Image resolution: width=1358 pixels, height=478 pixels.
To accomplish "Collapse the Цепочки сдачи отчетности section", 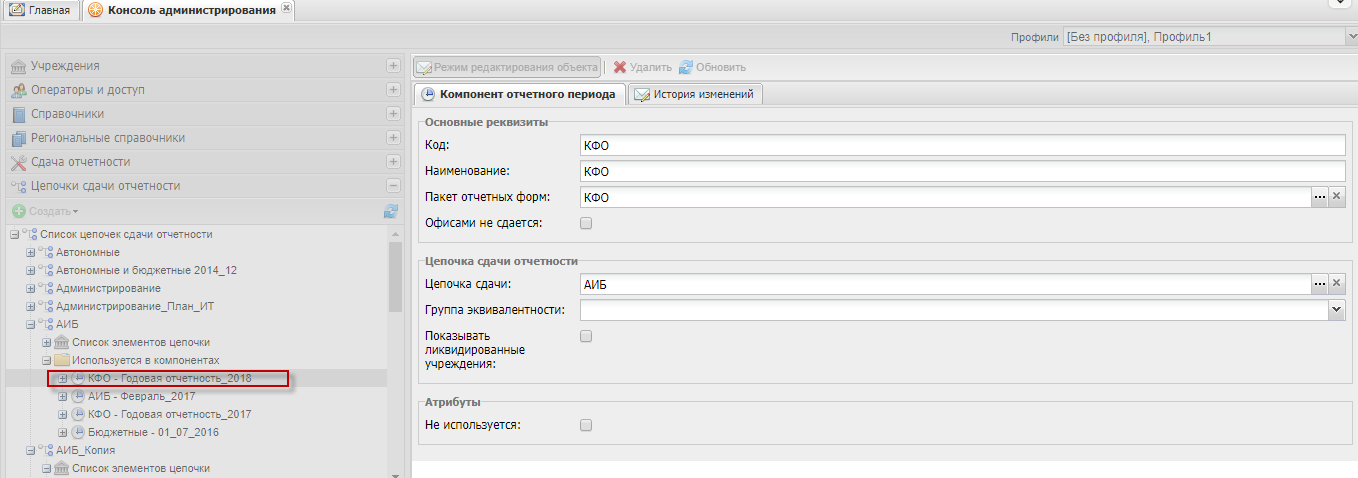I will [393, 186].
